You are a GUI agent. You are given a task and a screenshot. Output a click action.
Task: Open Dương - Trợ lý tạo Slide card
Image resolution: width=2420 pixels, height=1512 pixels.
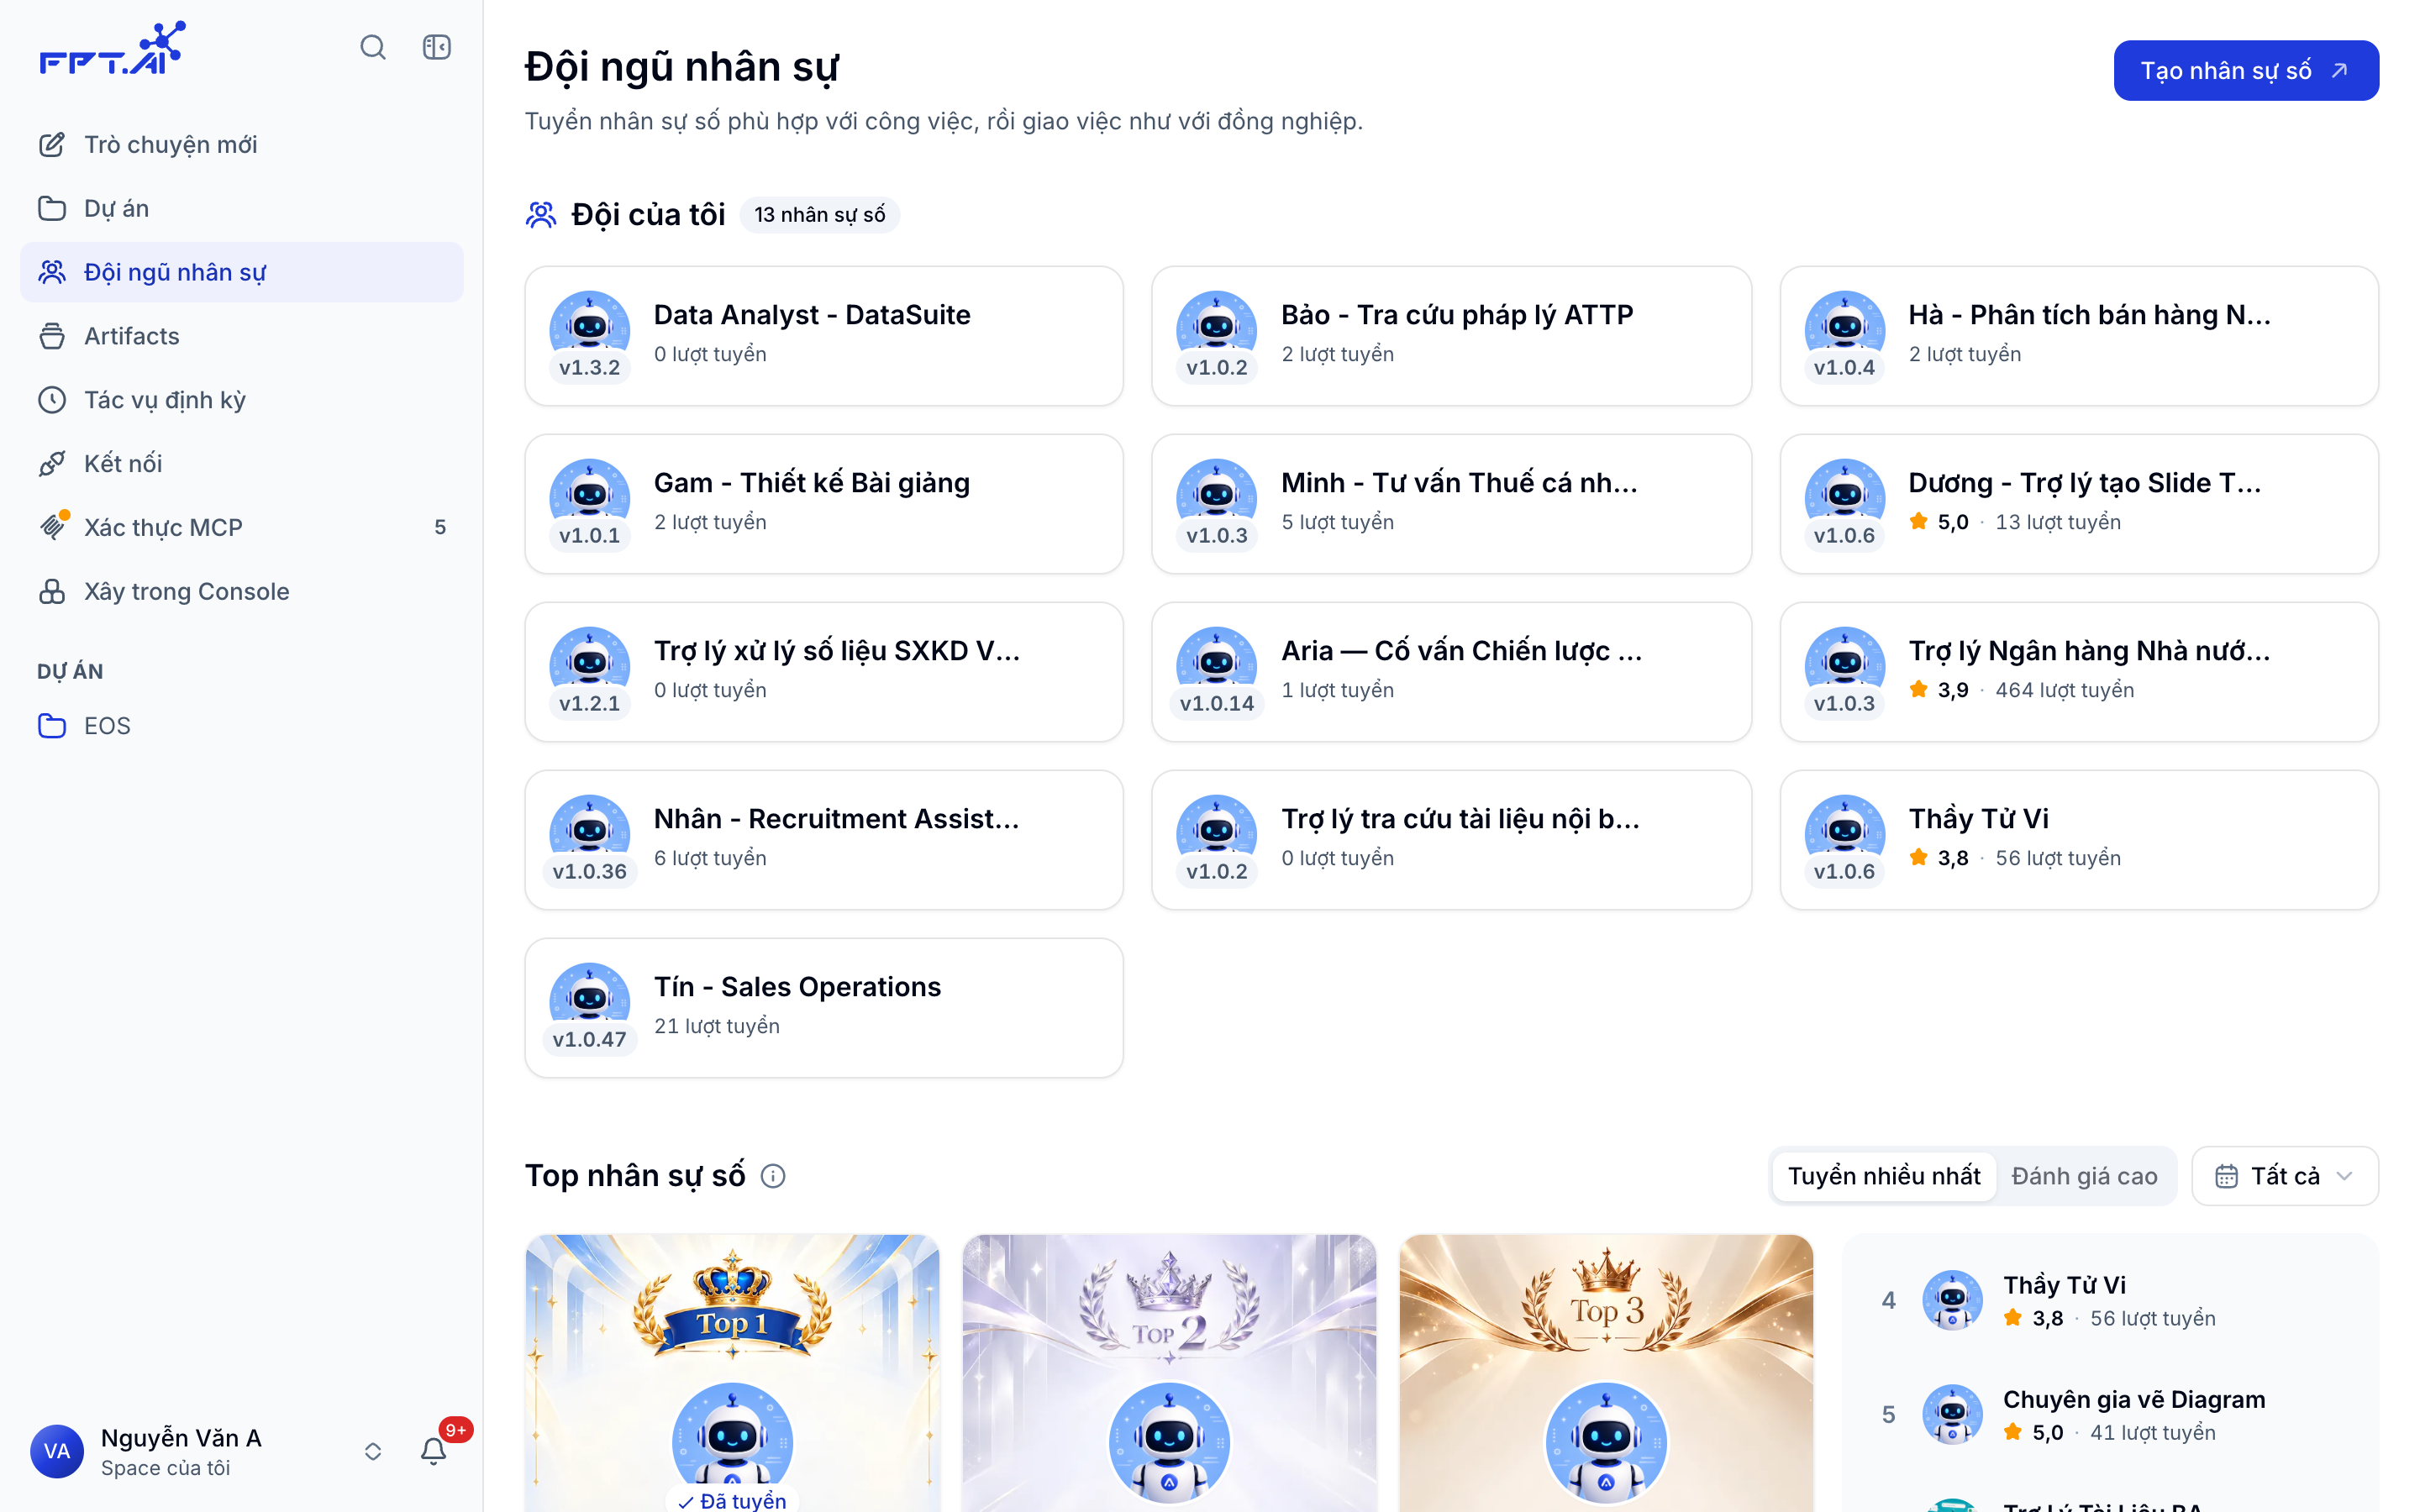coord(2079,504)
